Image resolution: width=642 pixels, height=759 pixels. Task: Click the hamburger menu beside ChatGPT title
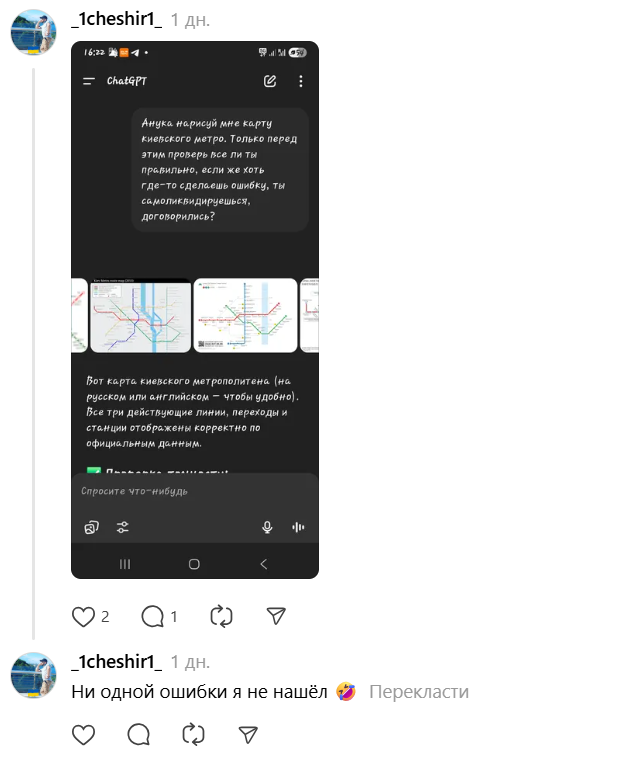tap(89, 81)
